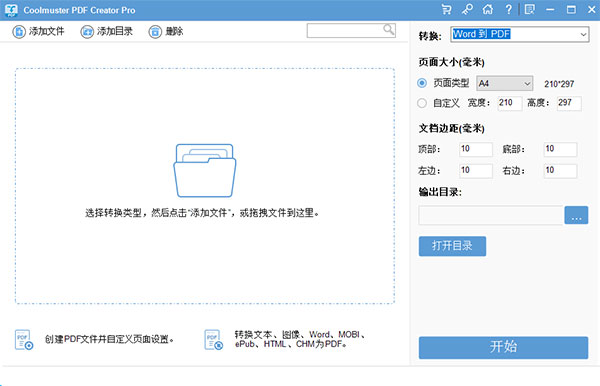Close the Coolmuster PDF Creator Pro window
This screenshot has width=600, height=386.
point(592,10)
